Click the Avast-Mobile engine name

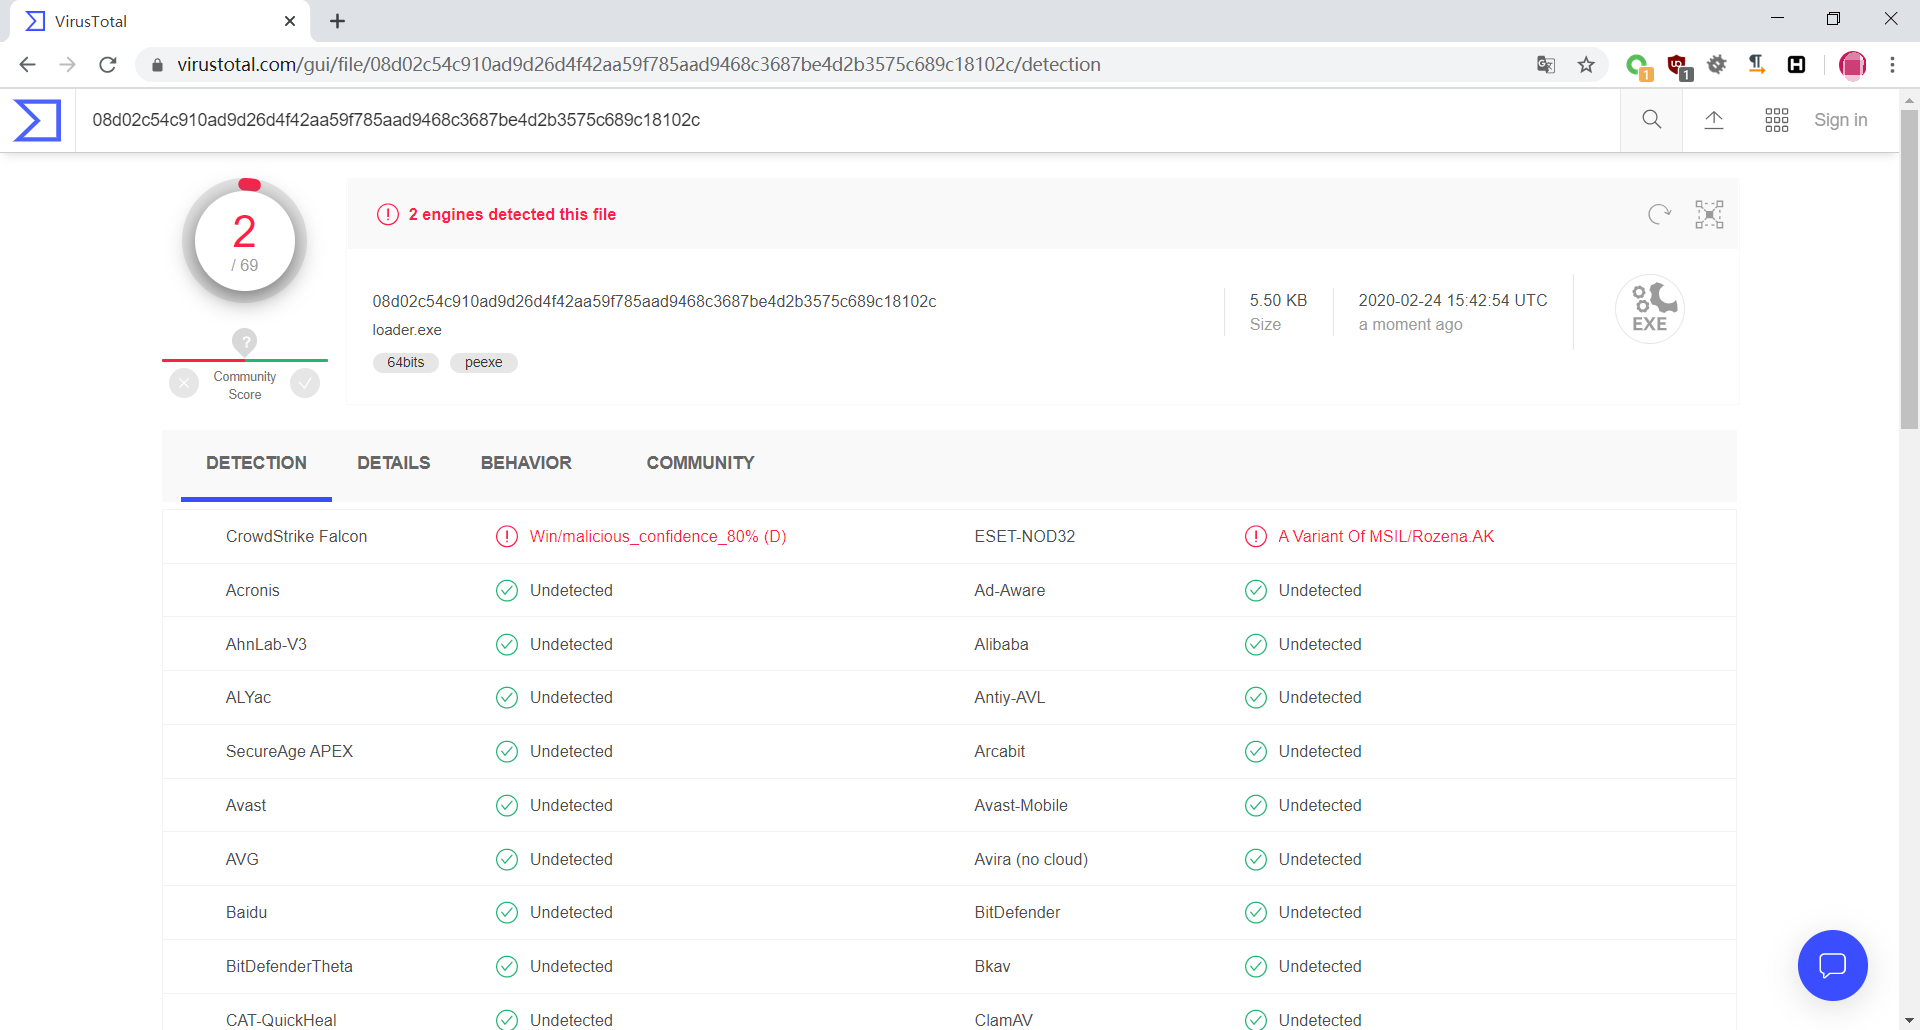[1021, 806]
